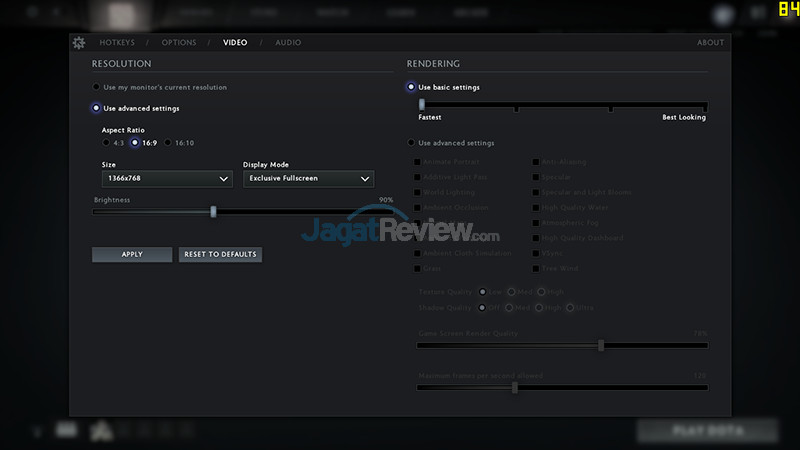Toggle the Additive Light Pass checkbox
Viewport: 800px width, 450px height.
(x=417, y=177)
